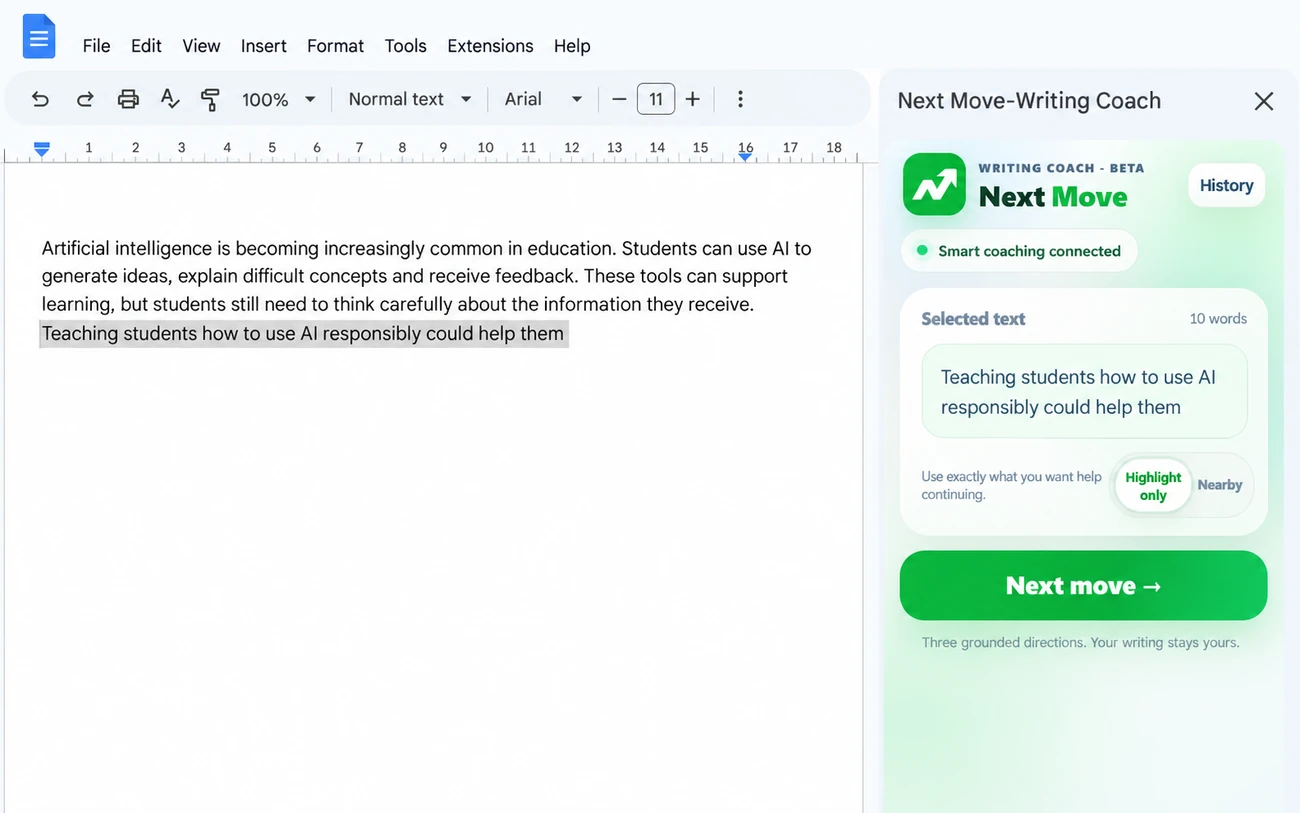
Task: Select the Highlight only option
Action: click(1153, 486)
